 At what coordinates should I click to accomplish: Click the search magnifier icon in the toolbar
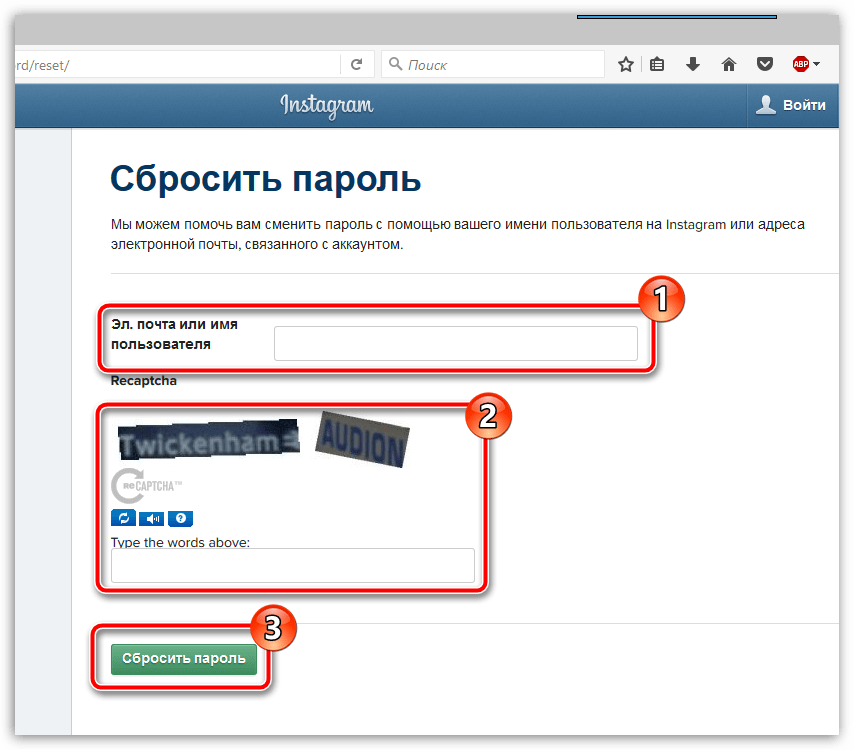395,64
